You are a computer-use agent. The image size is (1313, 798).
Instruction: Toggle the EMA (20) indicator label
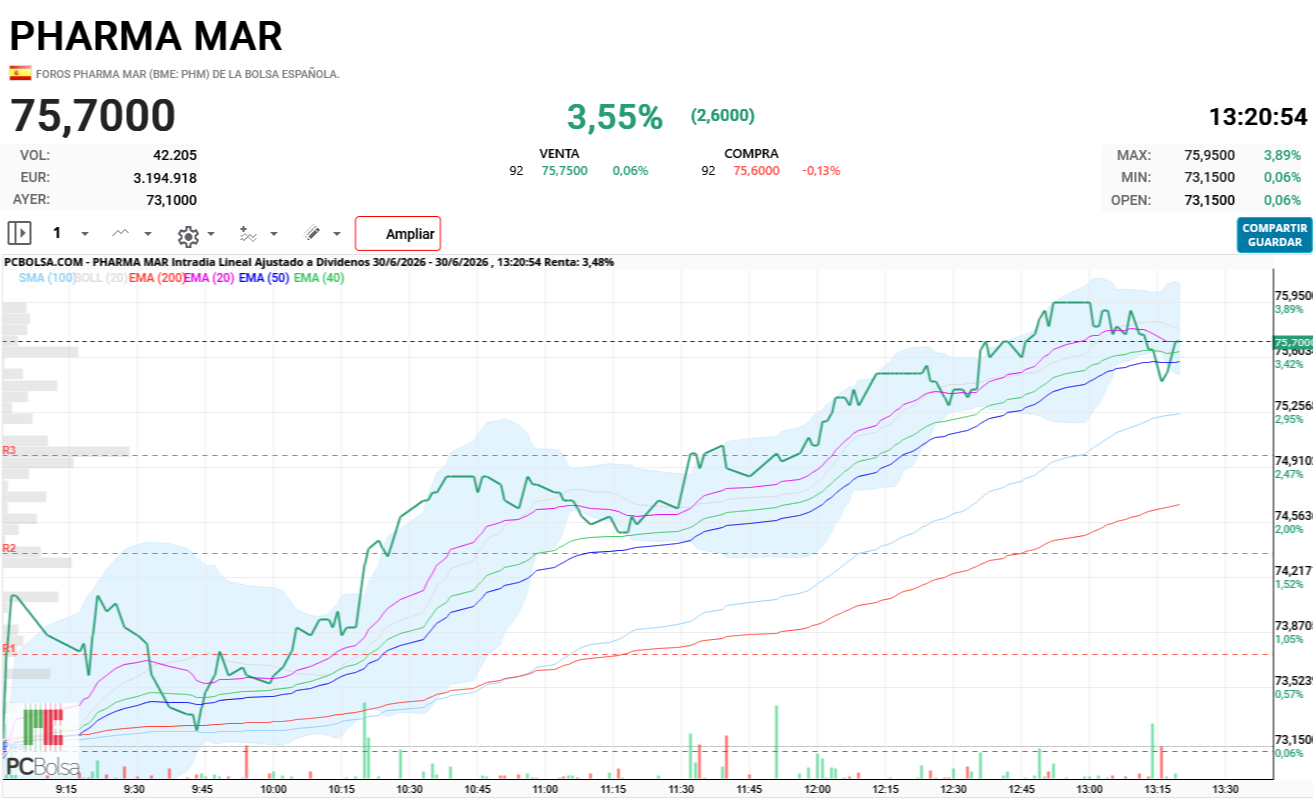[209, 278]
